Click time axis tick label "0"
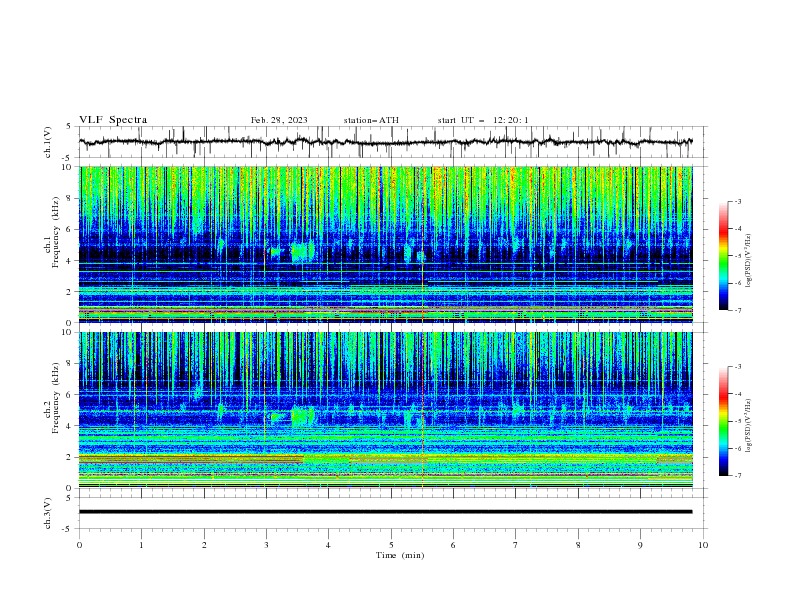792x612 pixels. tap(79, 545)
